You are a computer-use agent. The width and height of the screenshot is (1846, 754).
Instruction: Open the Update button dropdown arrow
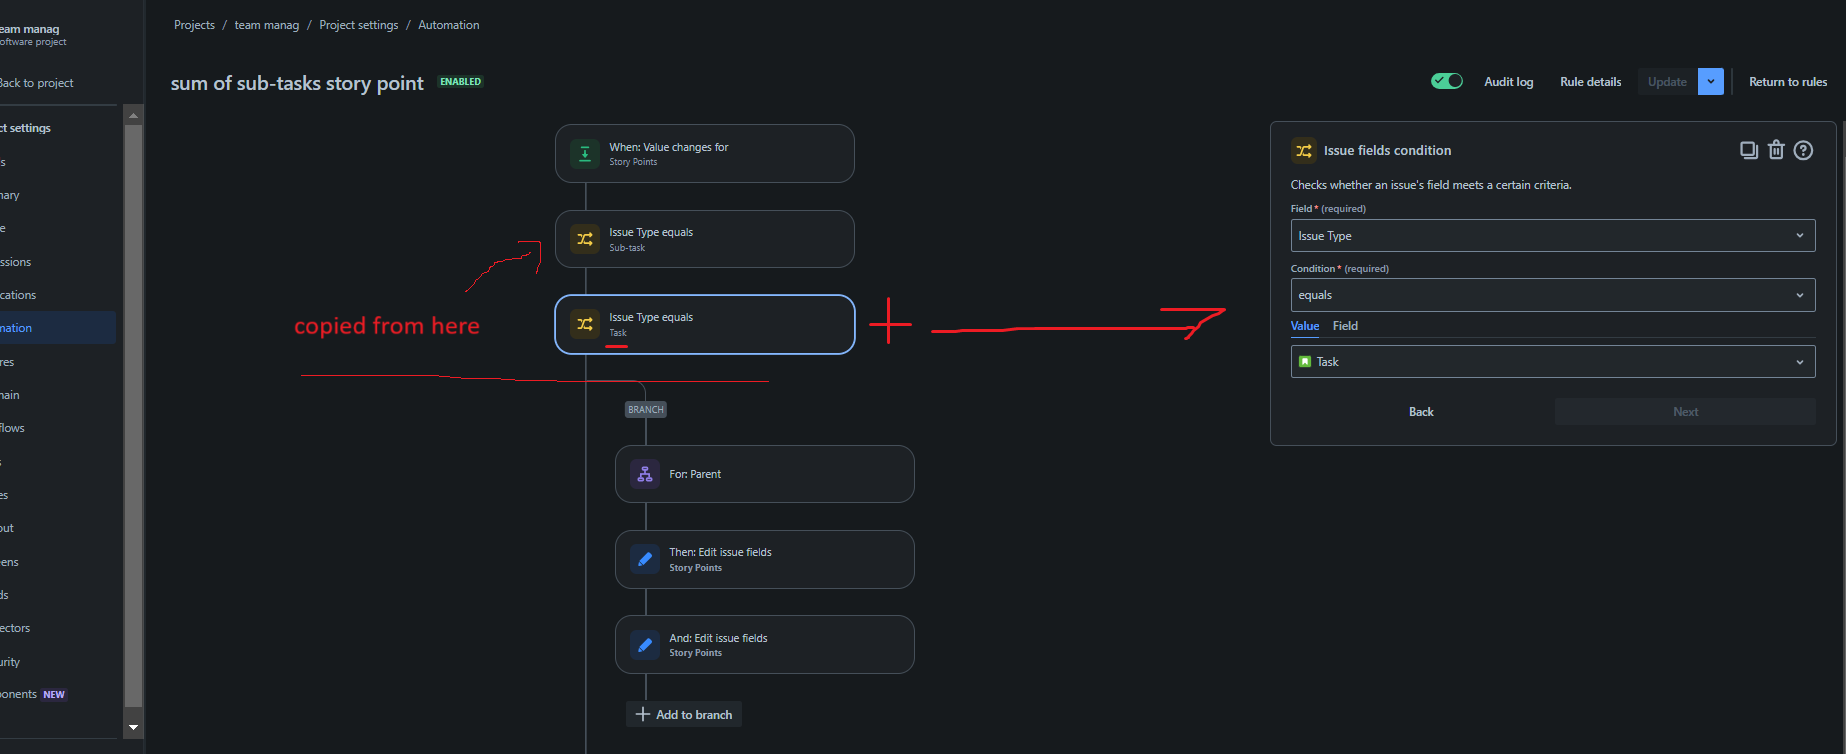click(1711, 82)
